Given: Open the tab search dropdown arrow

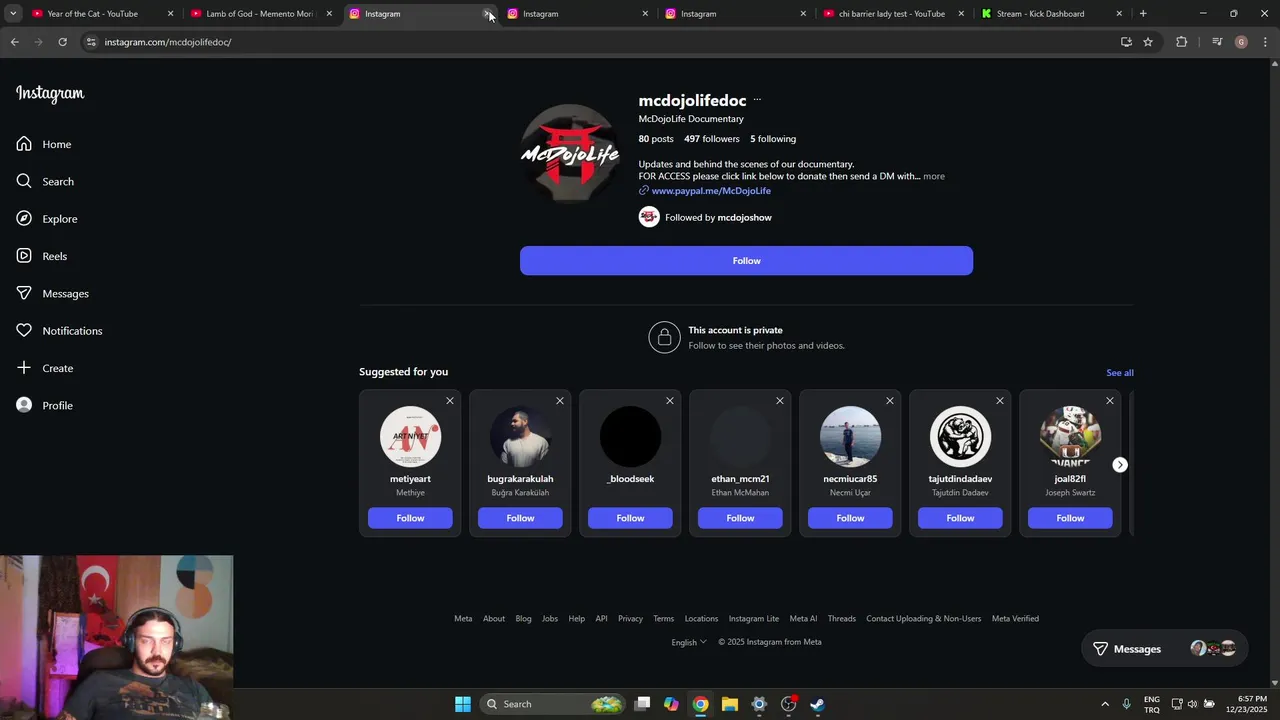Looking at the screenshot, I should pos(13,14).
